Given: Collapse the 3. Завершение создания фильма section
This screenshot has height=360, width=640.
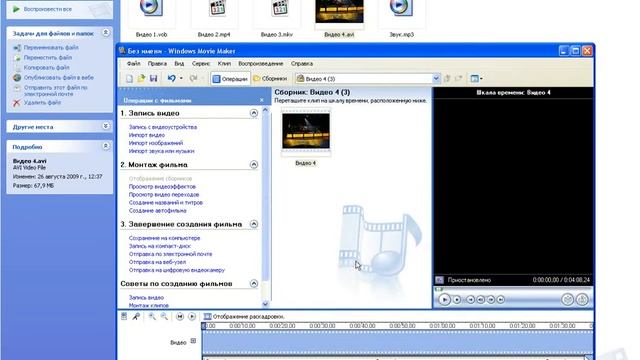Looking at the screenshot, I should tap(254, 224).
